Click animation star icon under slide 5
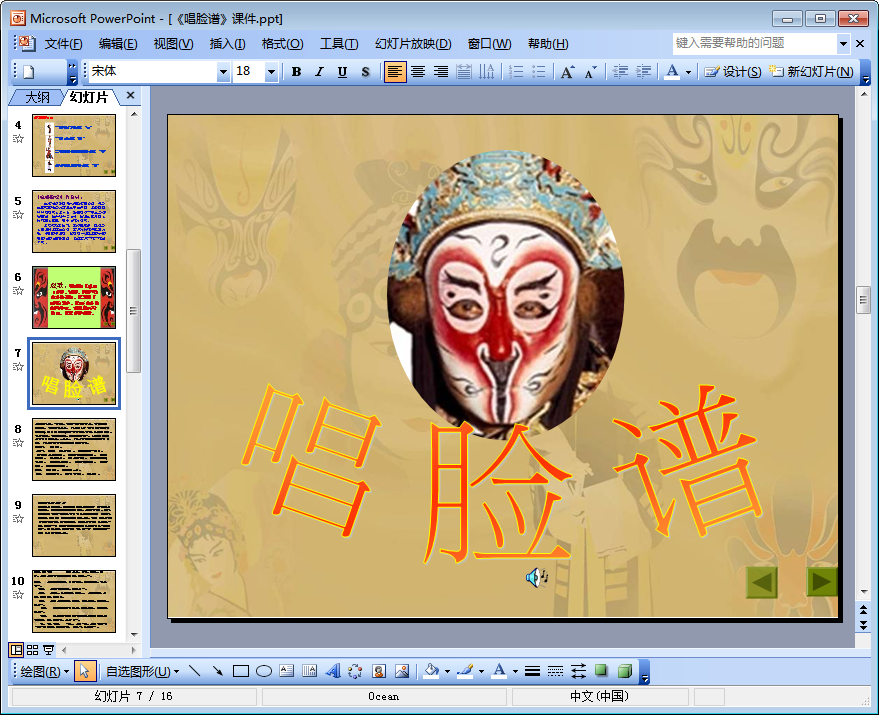 tap(18, 215)
